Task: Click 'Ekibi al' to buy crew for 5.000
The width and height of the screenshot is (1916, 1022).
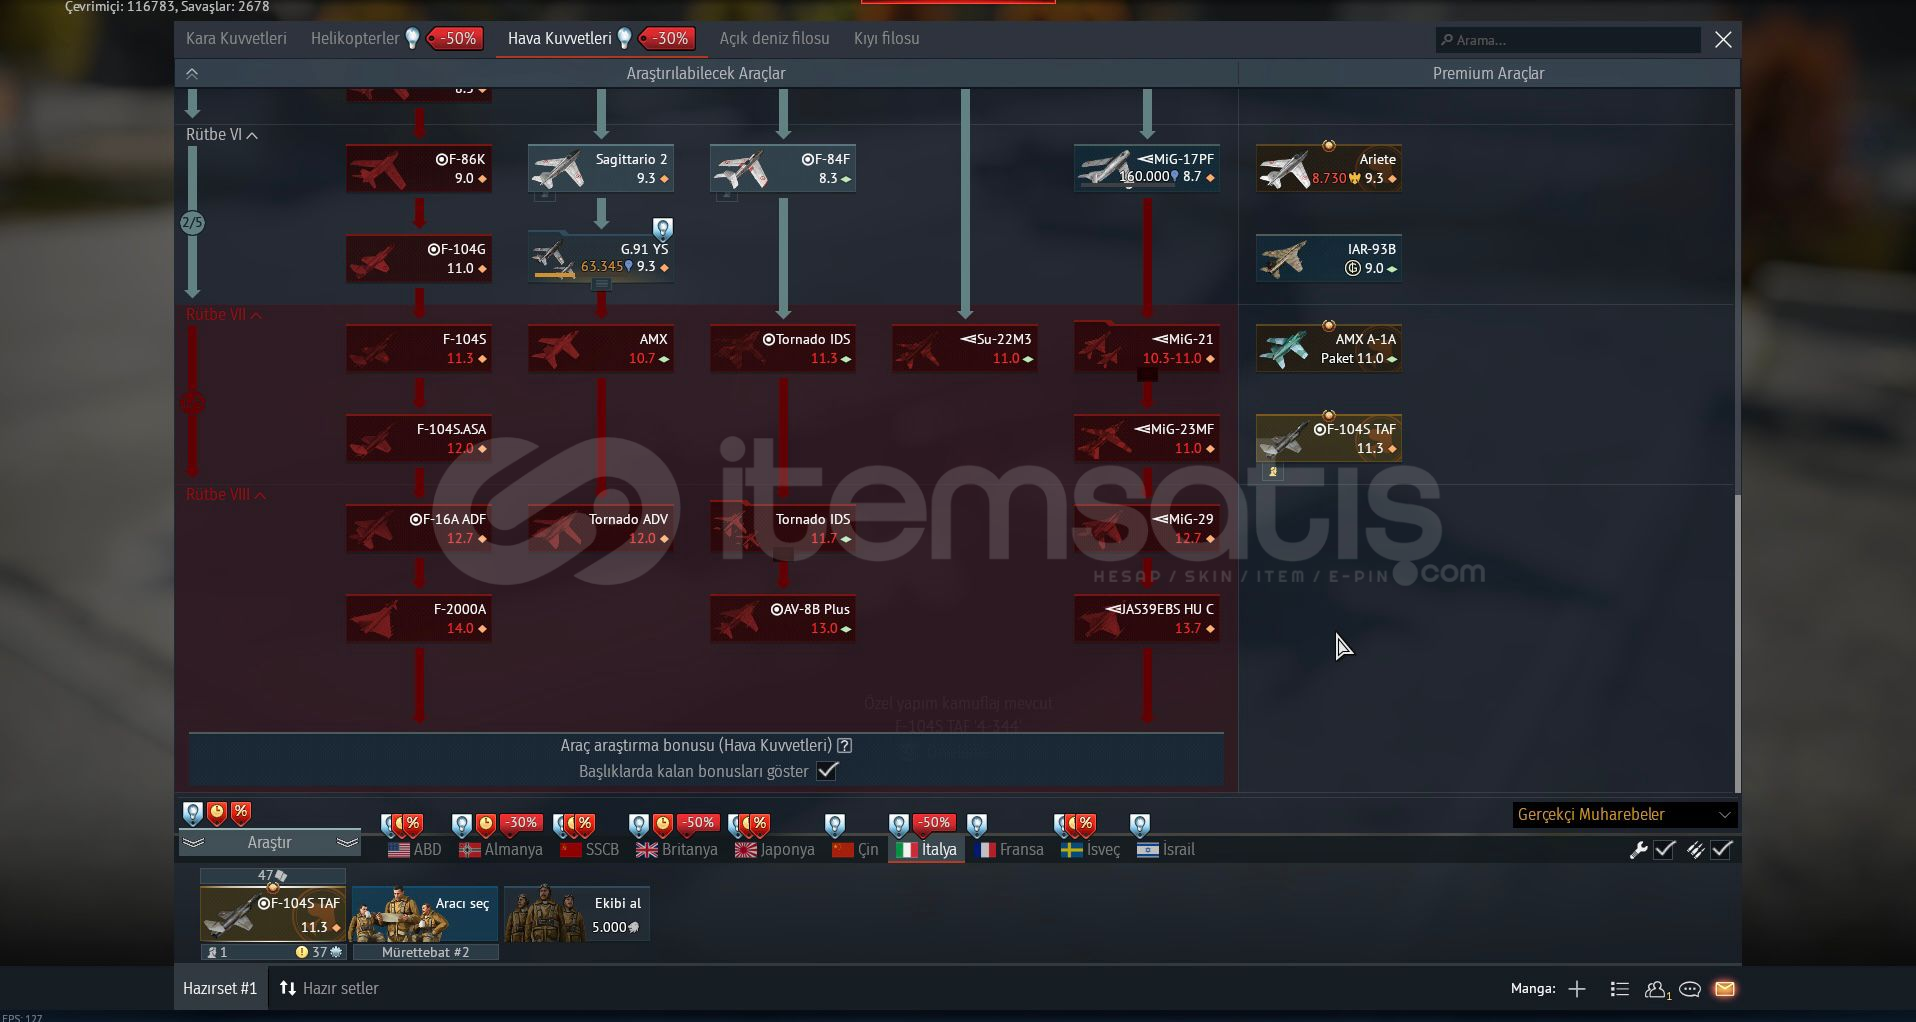Action: pos(577,914)
